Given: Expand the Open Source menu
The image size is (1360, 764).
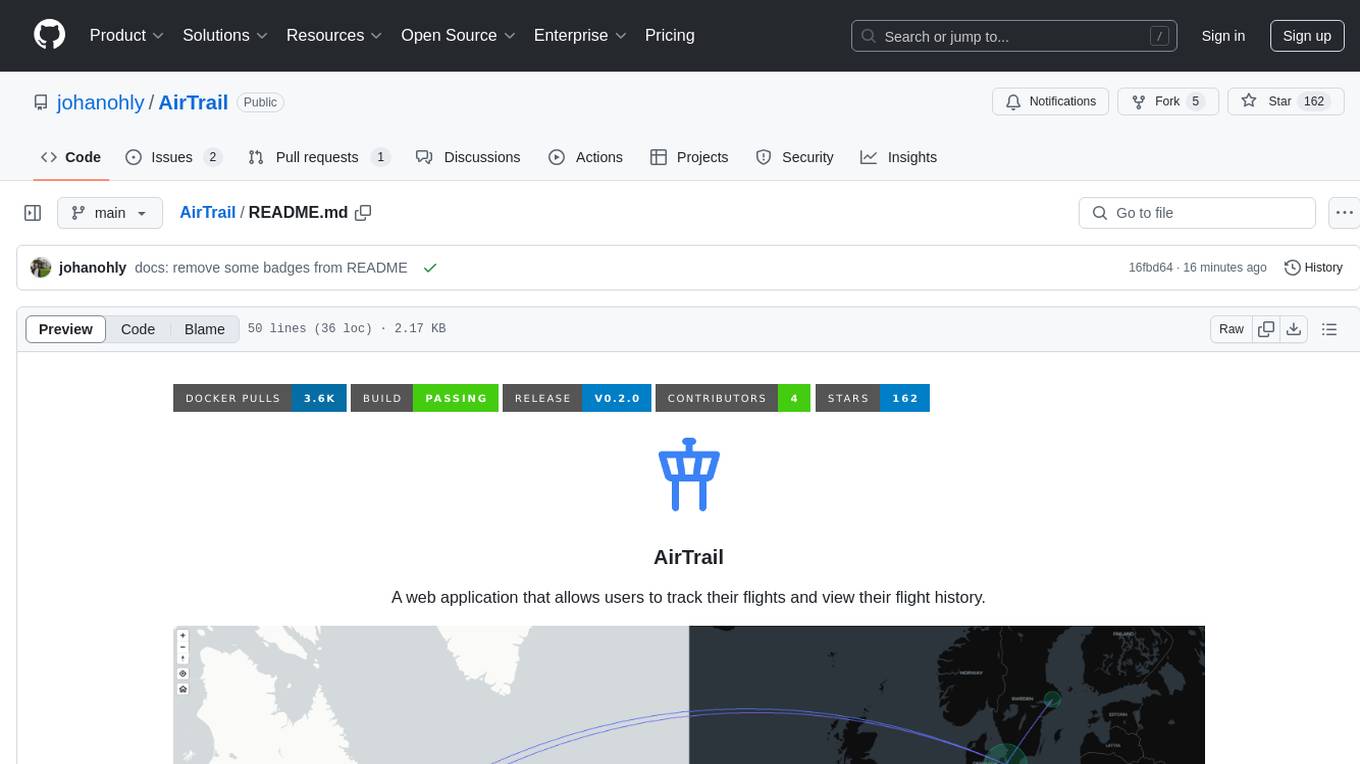Looking at the screenshot, I should [458, 35].
